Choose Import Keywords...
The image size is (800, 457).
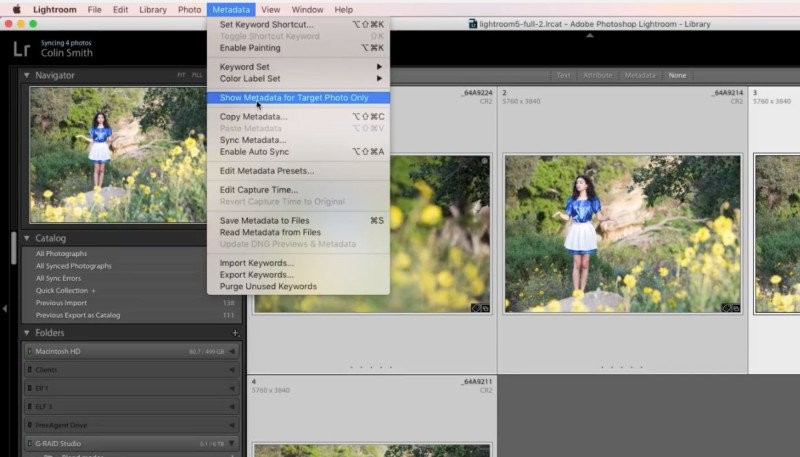pos(298,263)
